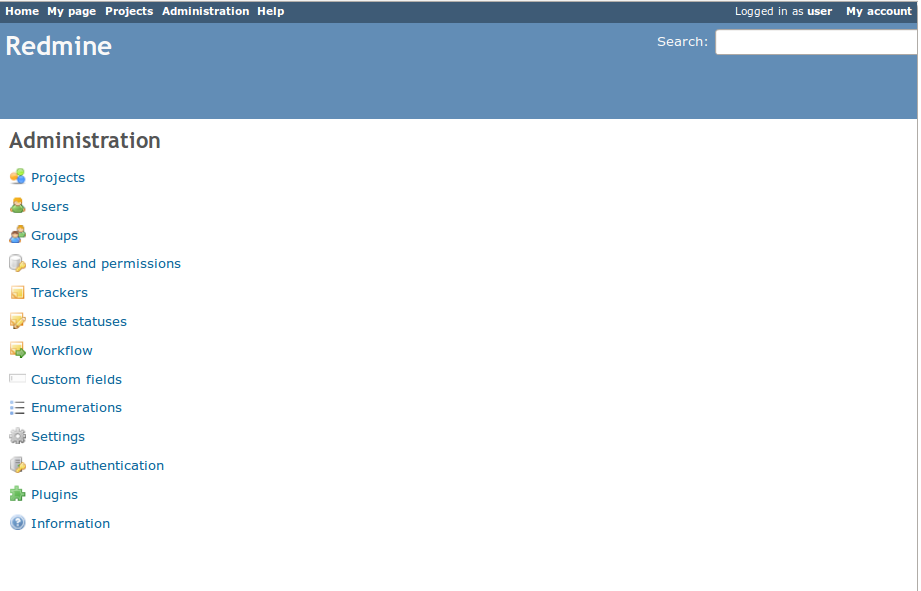Open Issue statuses page
This screenshot has height=591, width=921.
79,322
